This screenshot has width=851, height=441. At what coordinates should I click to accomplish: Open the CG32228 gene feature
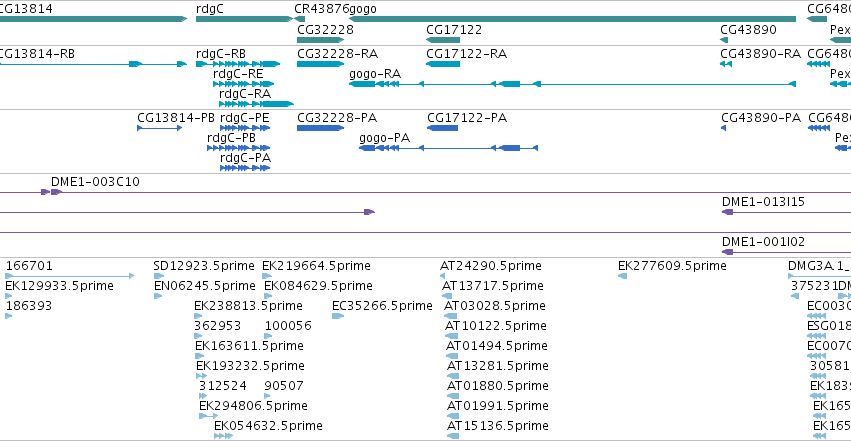coord(320,40)
